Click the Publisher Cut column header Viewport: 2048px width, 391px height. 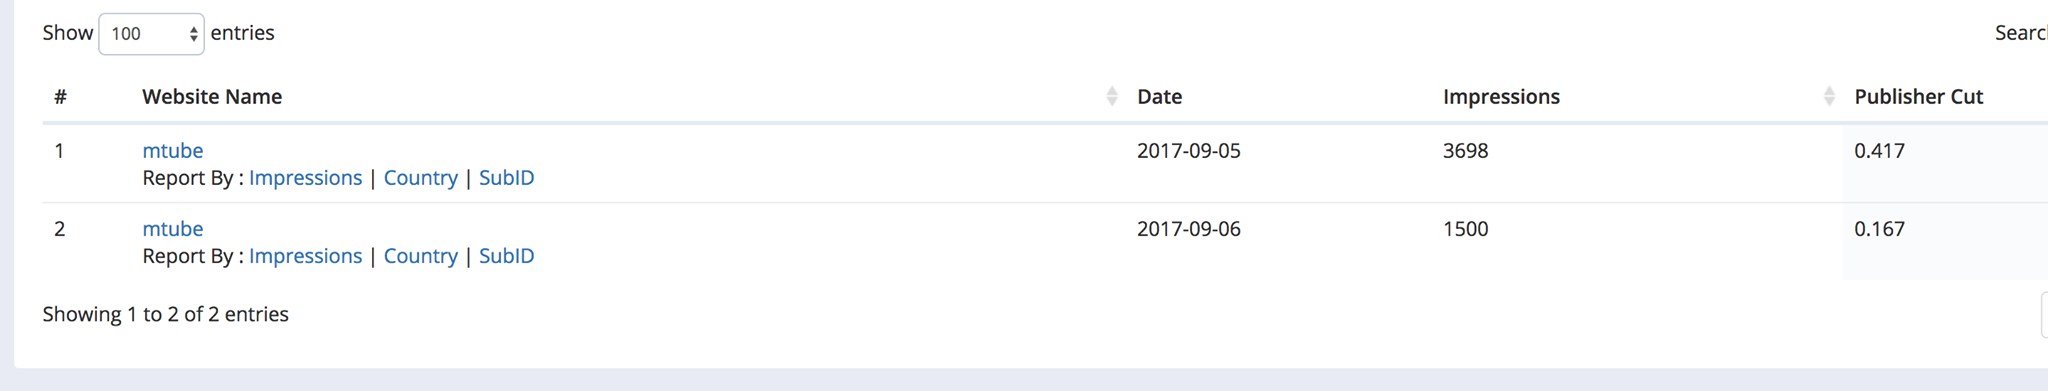(1919, 97)
